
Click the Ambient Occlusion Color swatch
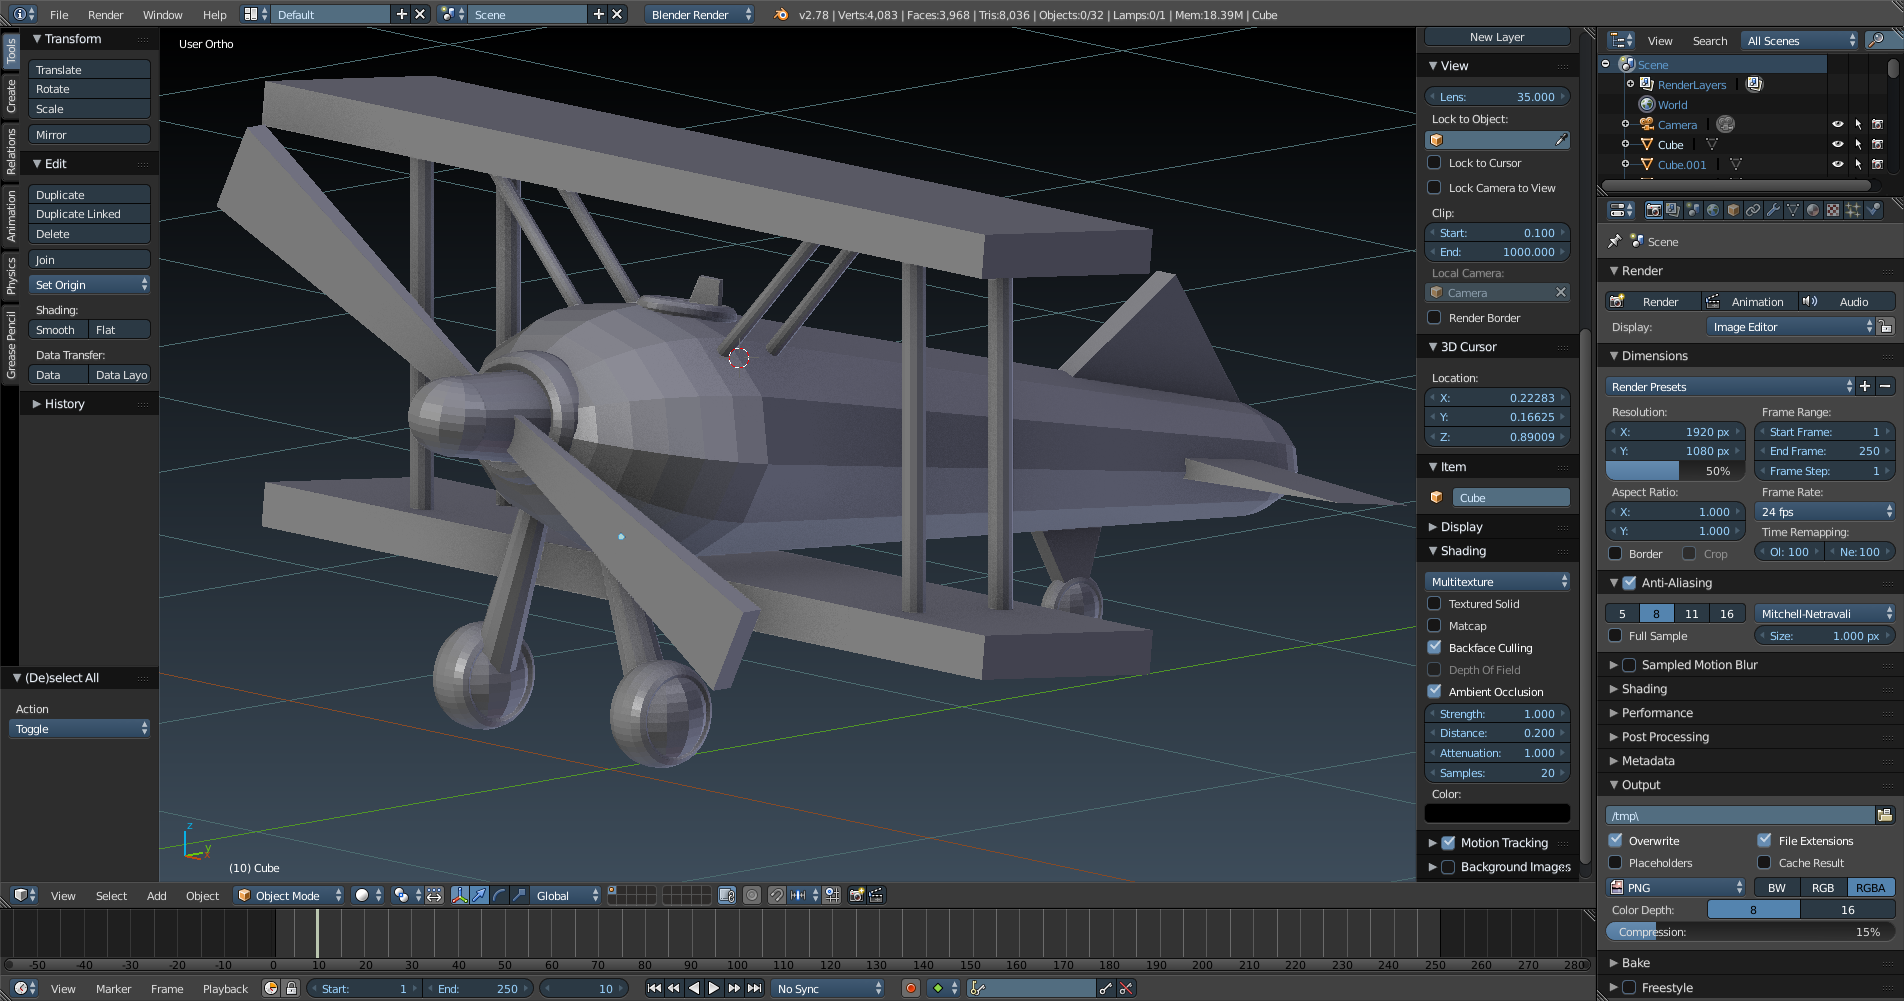click(1497, 812)
